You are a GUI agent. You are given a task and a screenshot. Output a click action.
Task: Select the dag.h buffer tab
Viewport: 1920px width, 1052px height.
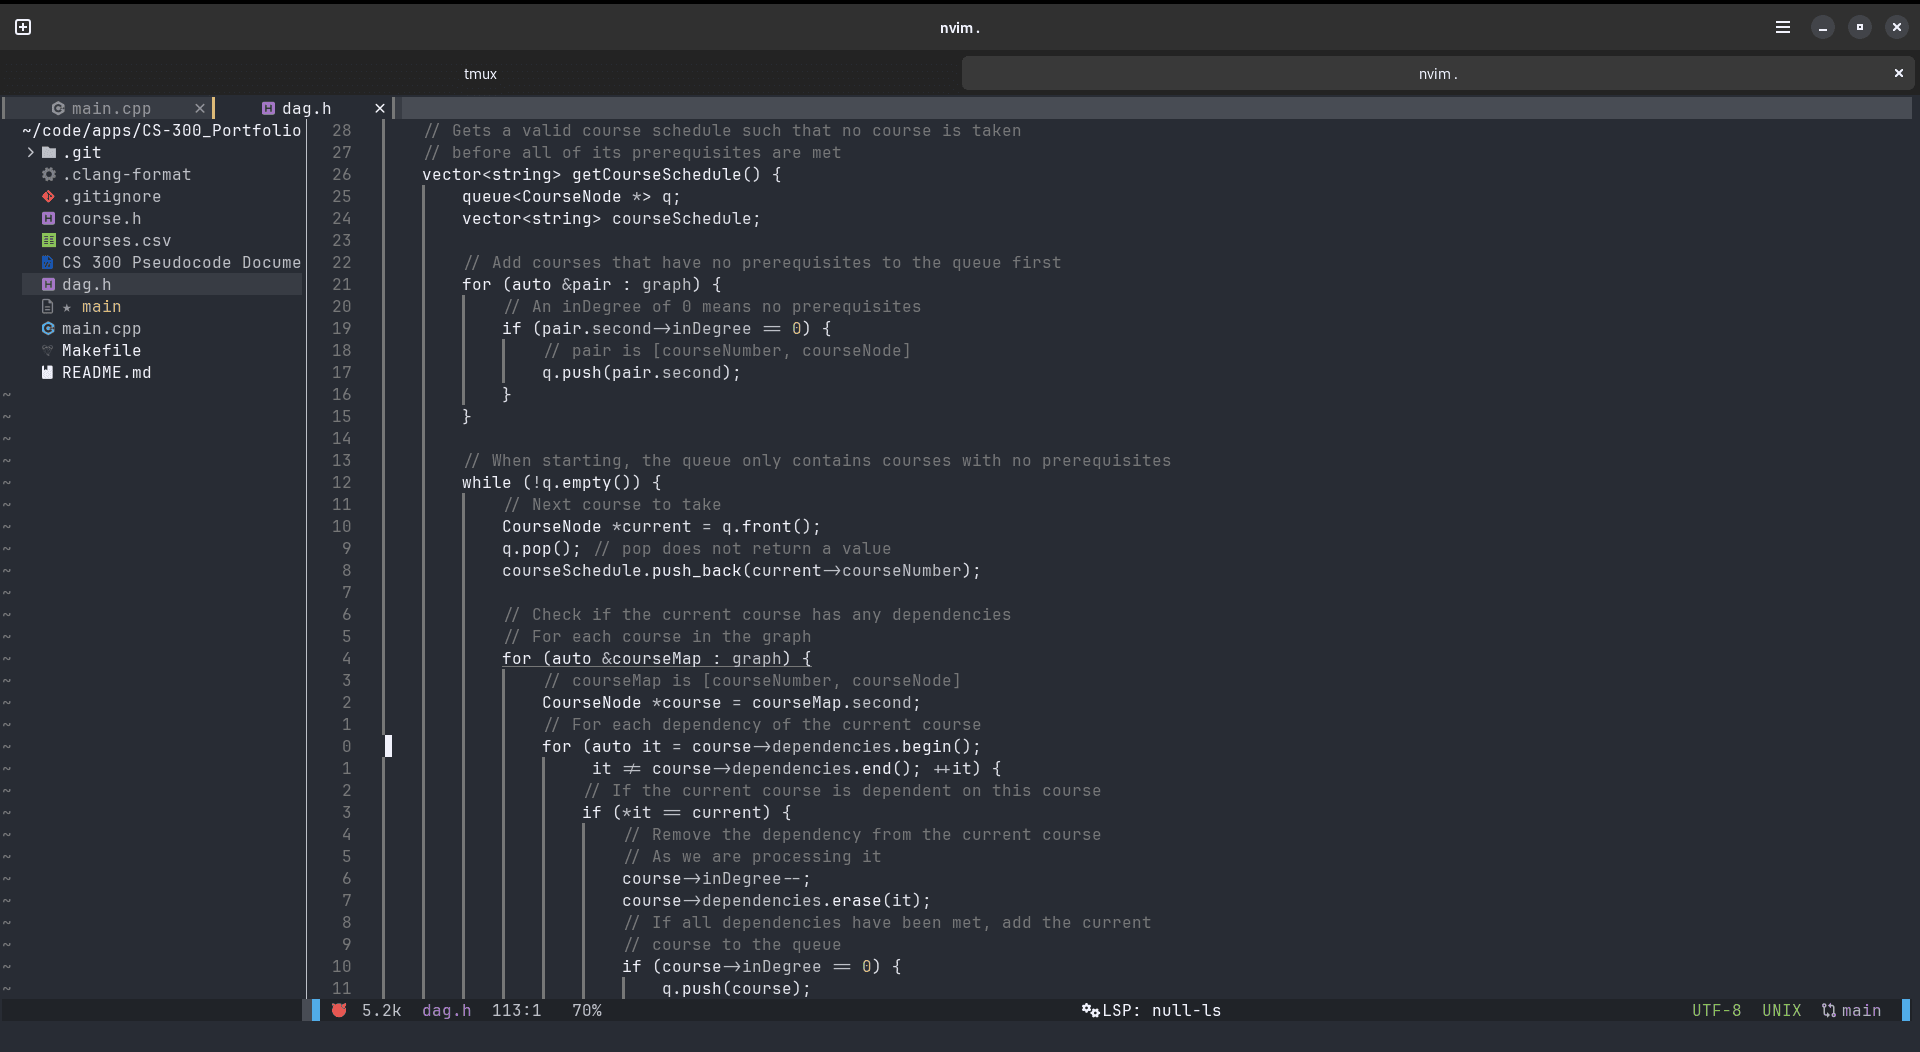pyautogui.click(x=306, y=108)
